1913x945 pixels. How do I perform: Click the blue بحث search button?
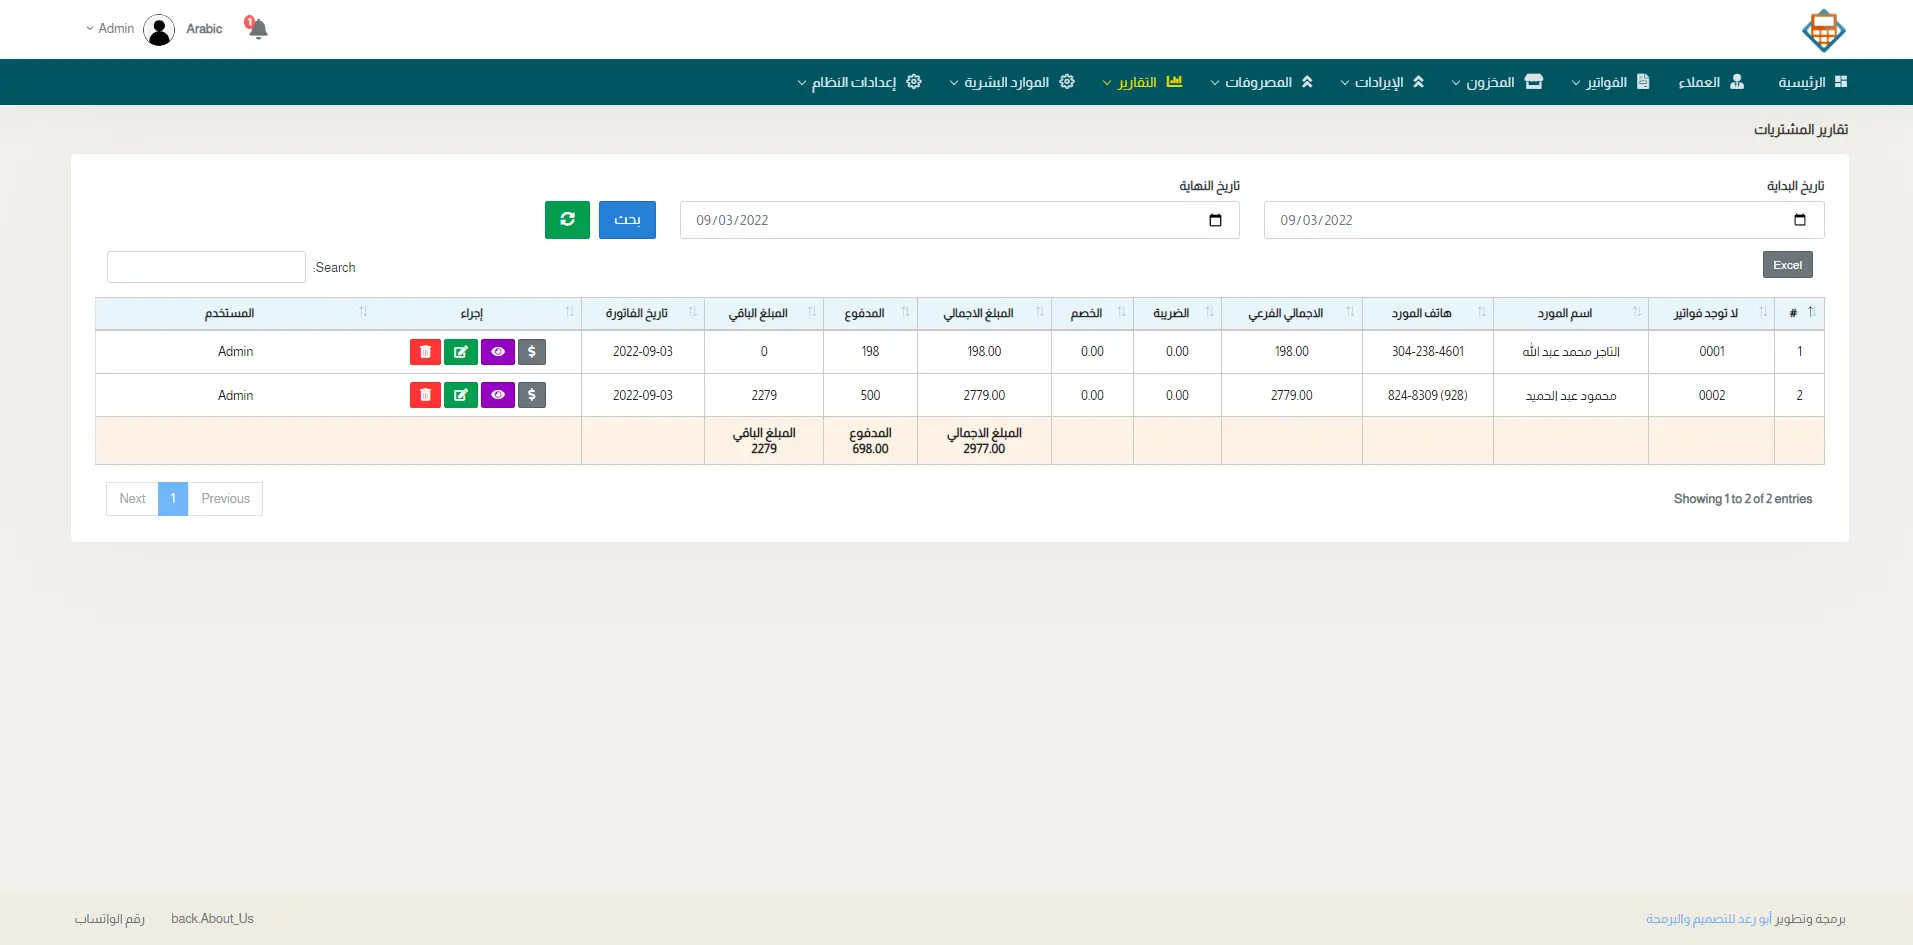click(627, 220)
